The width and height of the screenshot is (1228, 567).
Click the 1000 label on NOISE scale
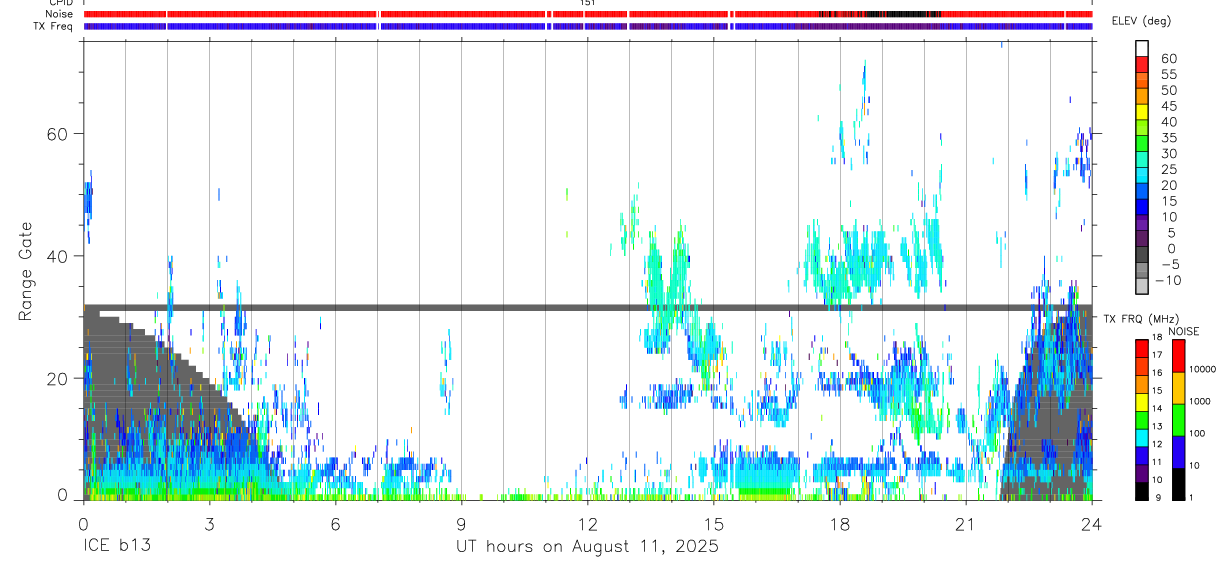tap(1202, 401)
